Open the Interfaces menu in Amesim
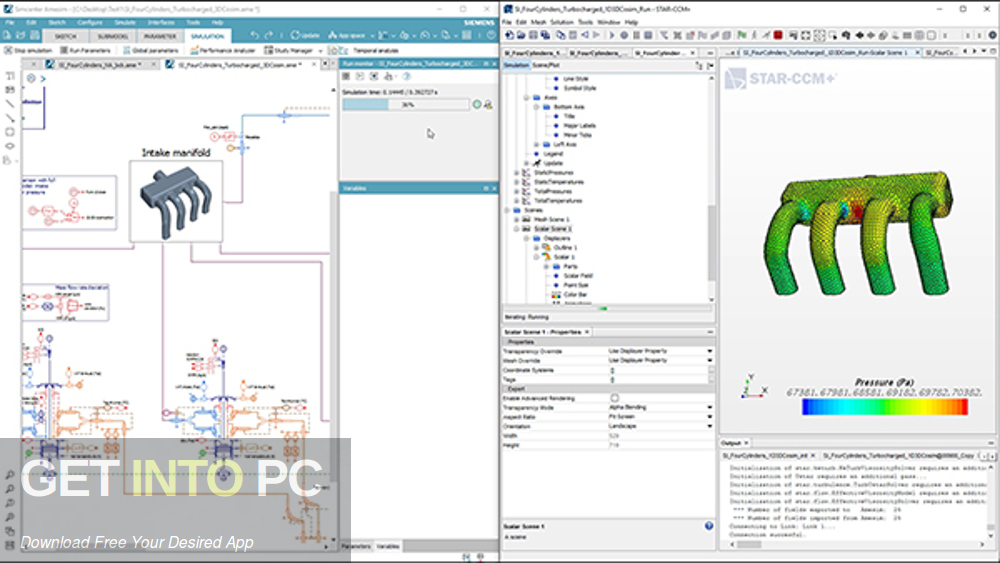This screenshot has height=563, width=1000. pyautogui.click(x=161, y=22)
